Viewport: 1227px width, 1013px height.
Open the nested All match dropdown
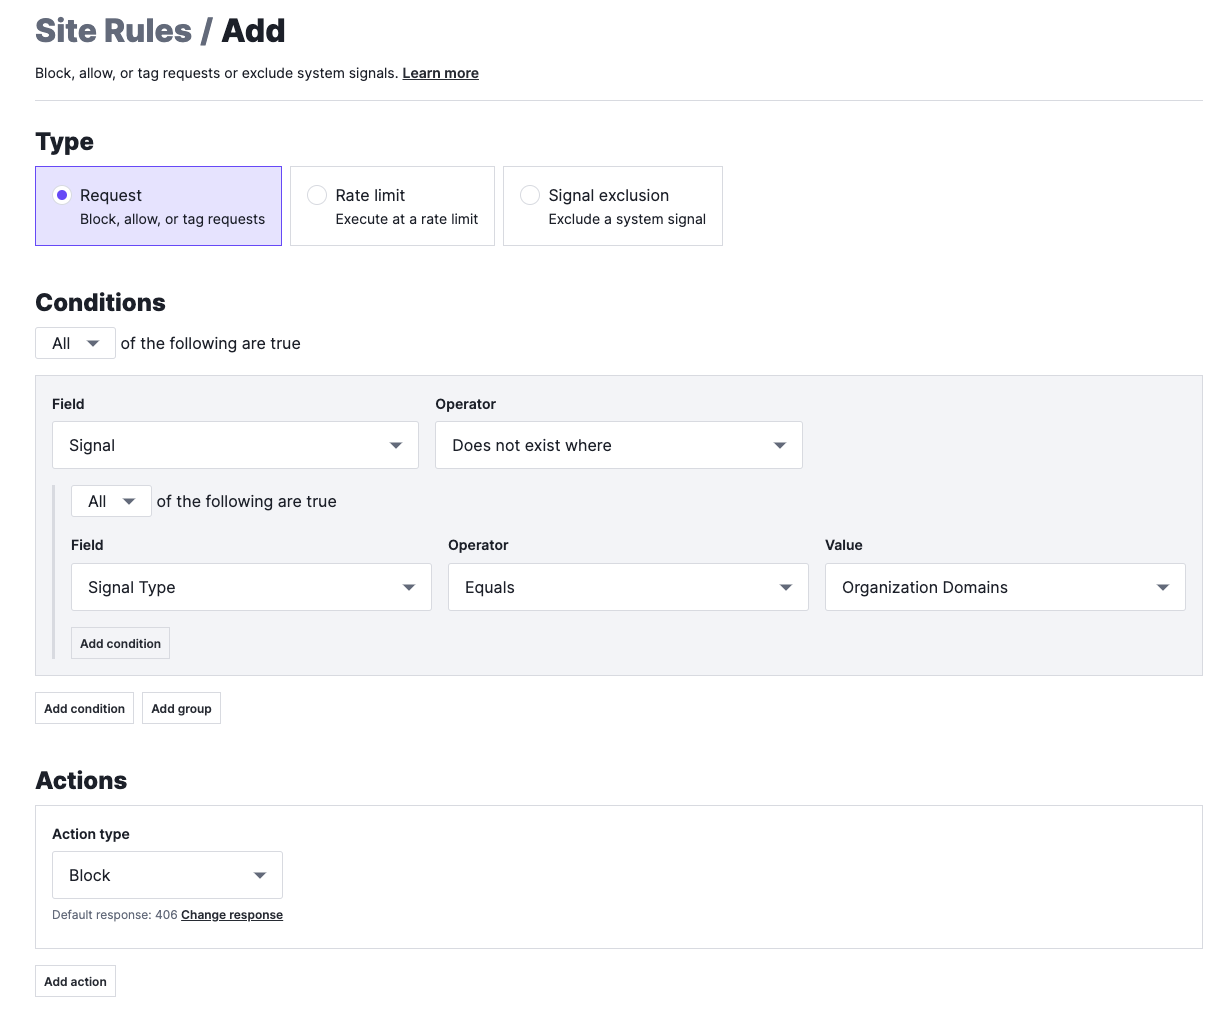click(x=111, y=501)
